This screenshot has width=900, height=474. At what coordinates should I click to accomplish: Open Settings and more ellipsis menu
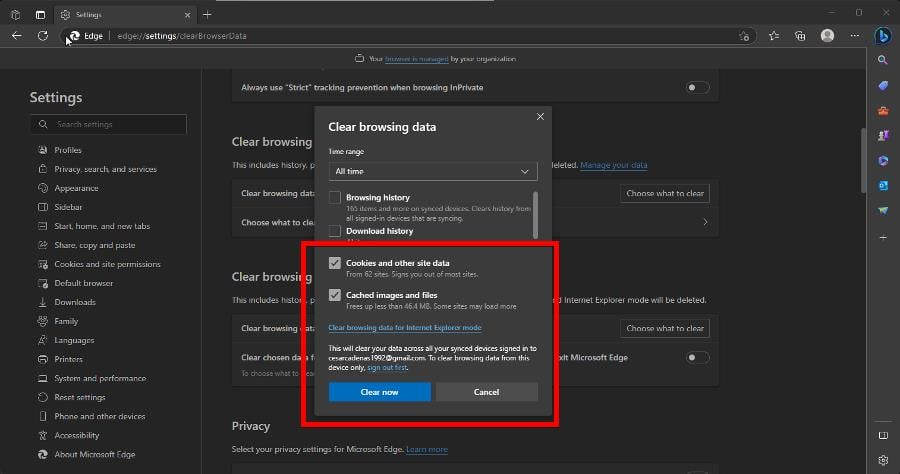(855, 36)
